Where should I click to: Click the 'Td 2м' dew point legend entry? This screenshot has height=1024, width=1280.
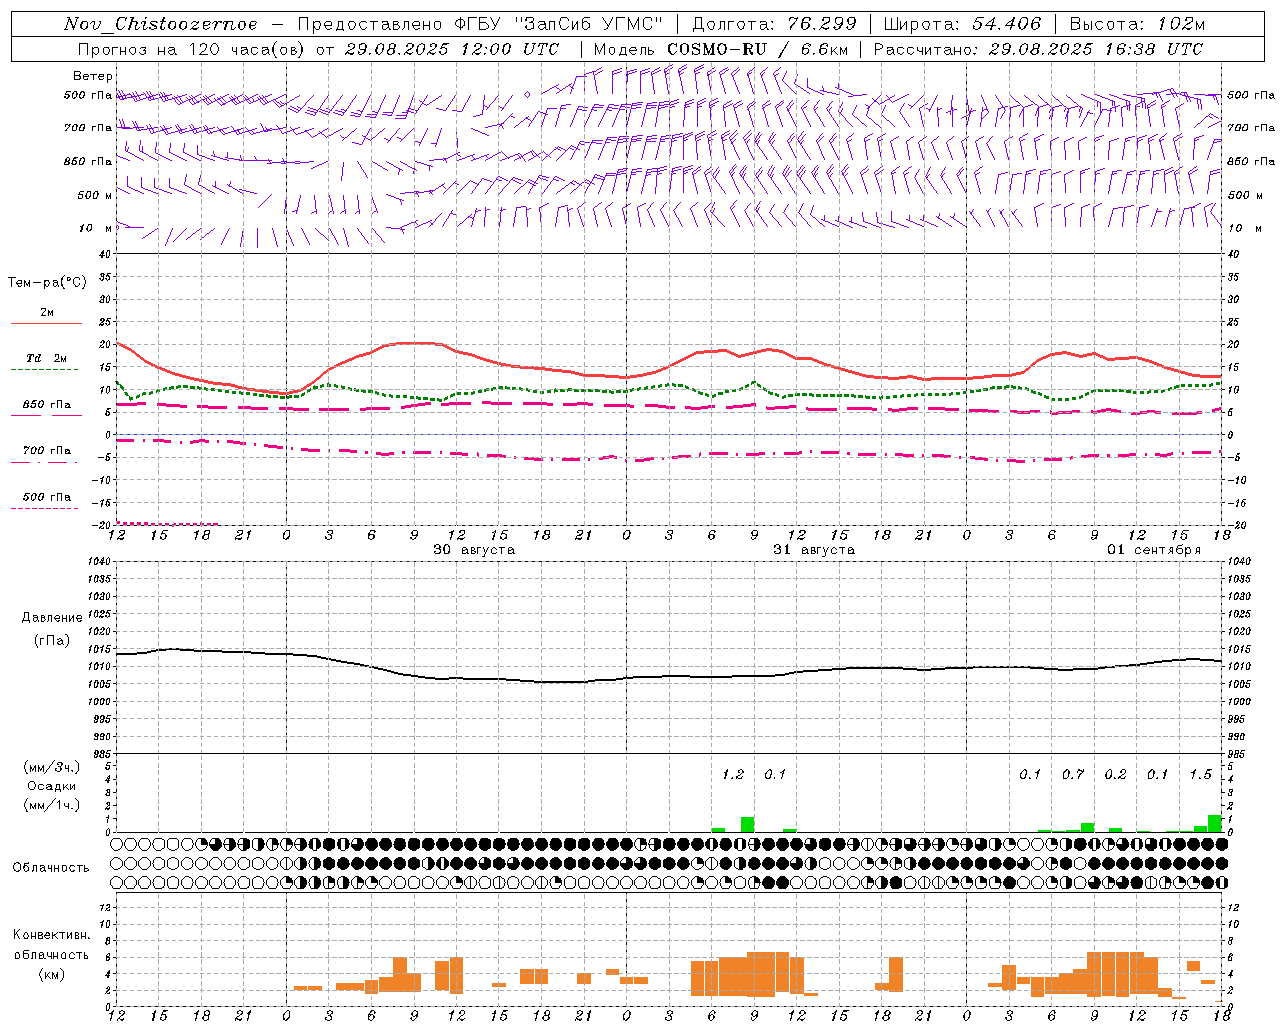46,358
